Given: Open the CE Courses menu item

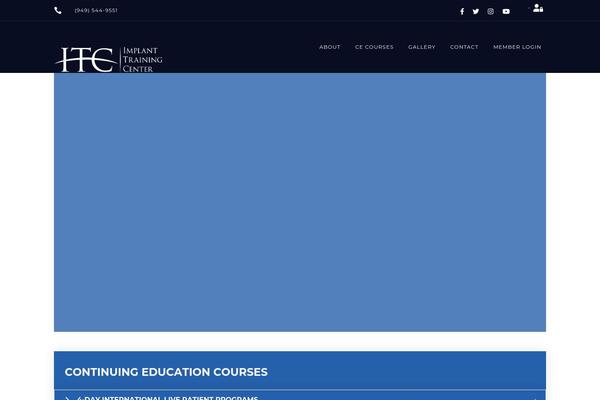Looking at the screenshot, I should (x=374, y=47).
